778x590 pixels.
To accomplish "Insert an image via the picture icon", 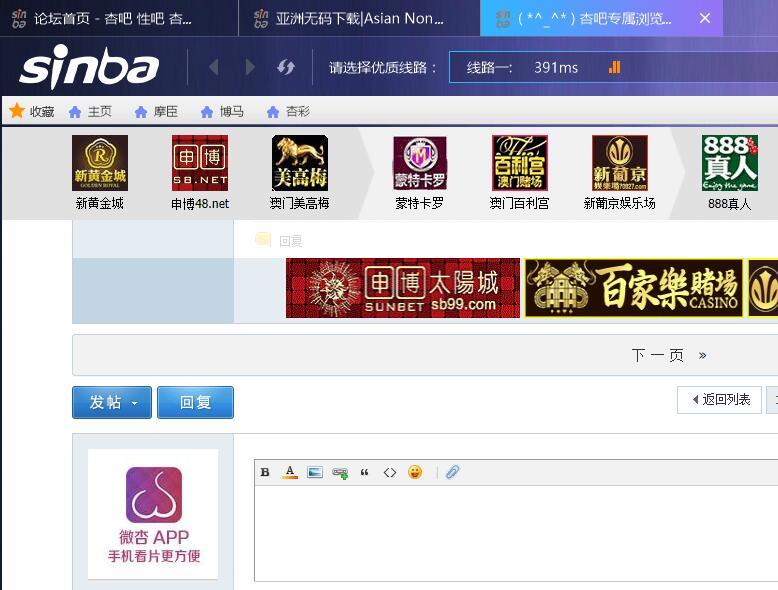I will point(315,472).
